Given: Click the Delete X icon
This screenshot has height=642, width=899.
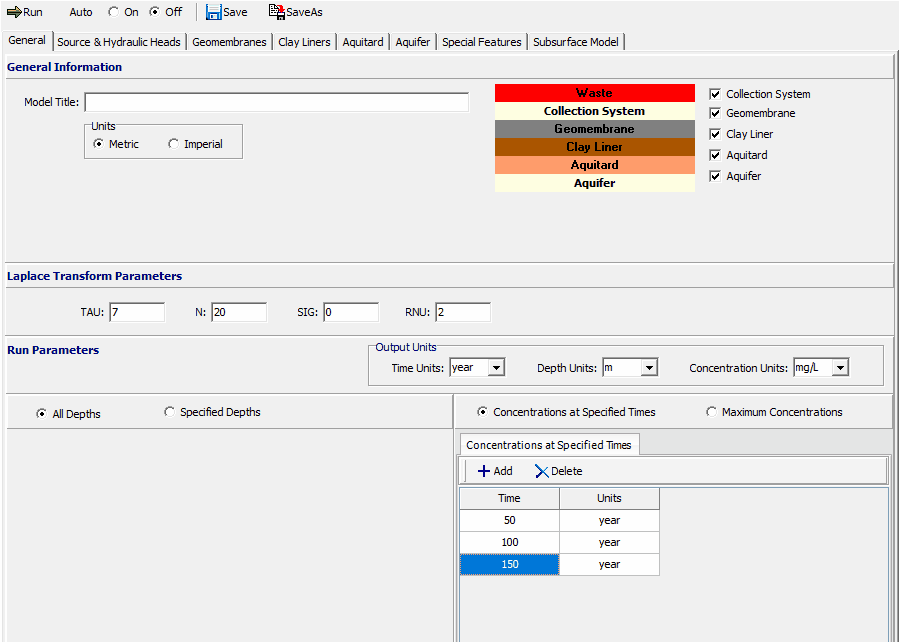Looking at the screenshot, I should (x=542, y=471).
